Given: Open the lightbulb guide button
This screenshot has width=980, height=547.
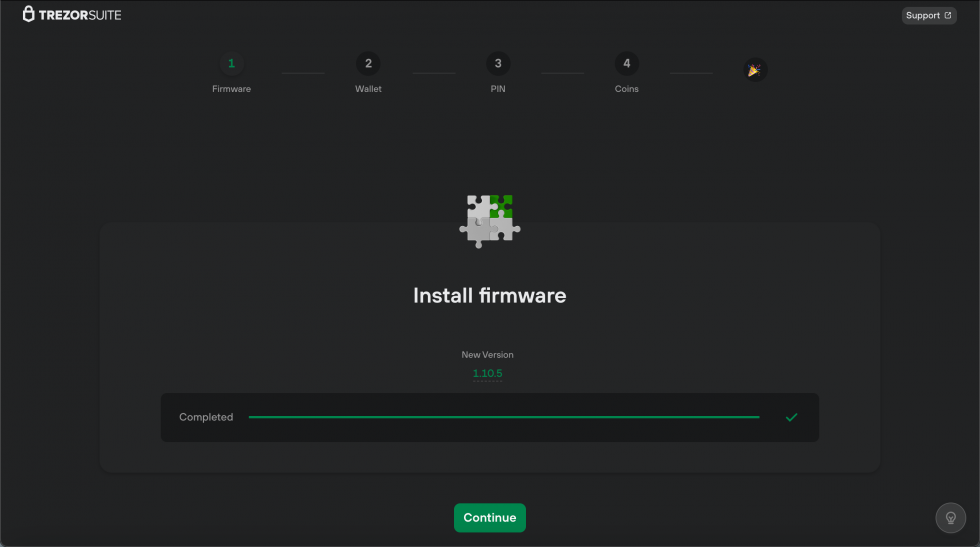Looking at the screenshot, I should click(951, 518).
